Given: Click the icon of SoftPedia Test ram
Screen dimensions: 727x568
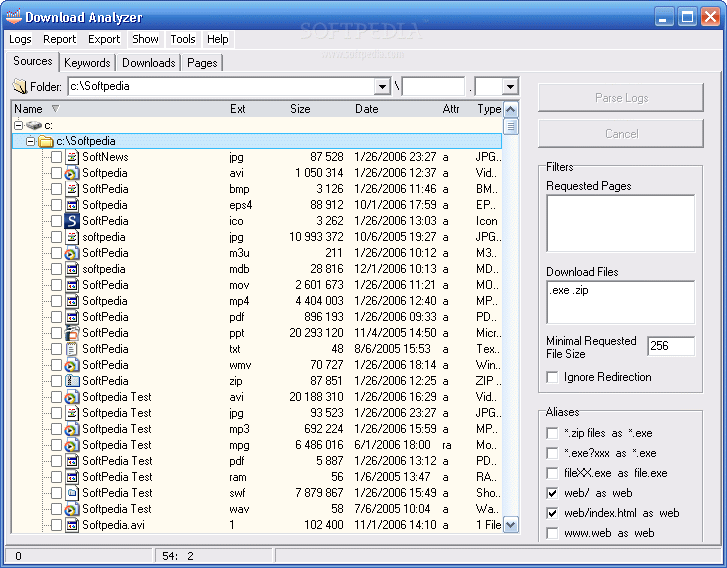Looking at the screenshot, I should (x=71, y=477).
